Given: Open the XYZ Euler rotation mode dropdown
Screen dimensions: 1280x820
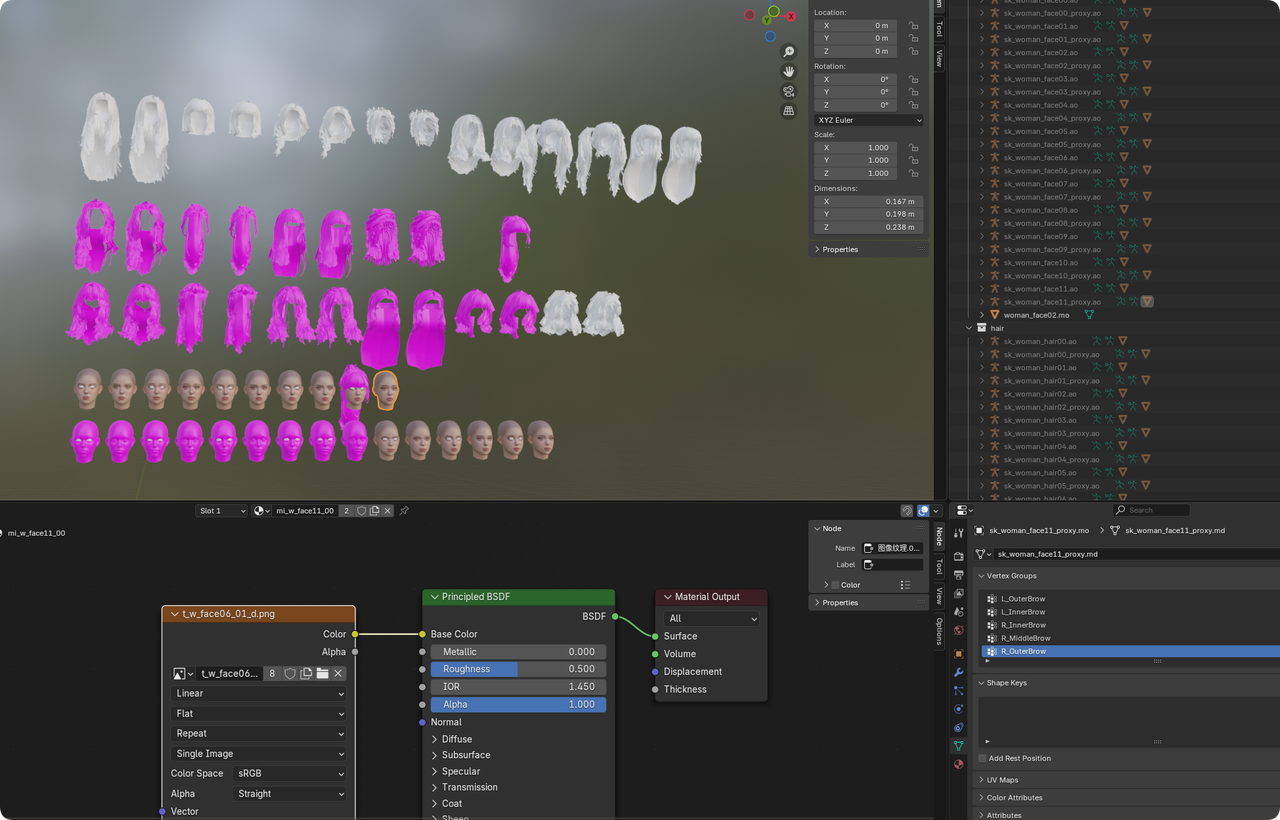Looking at the screenshot, I should pyautogui.click(x=869, y=120).
